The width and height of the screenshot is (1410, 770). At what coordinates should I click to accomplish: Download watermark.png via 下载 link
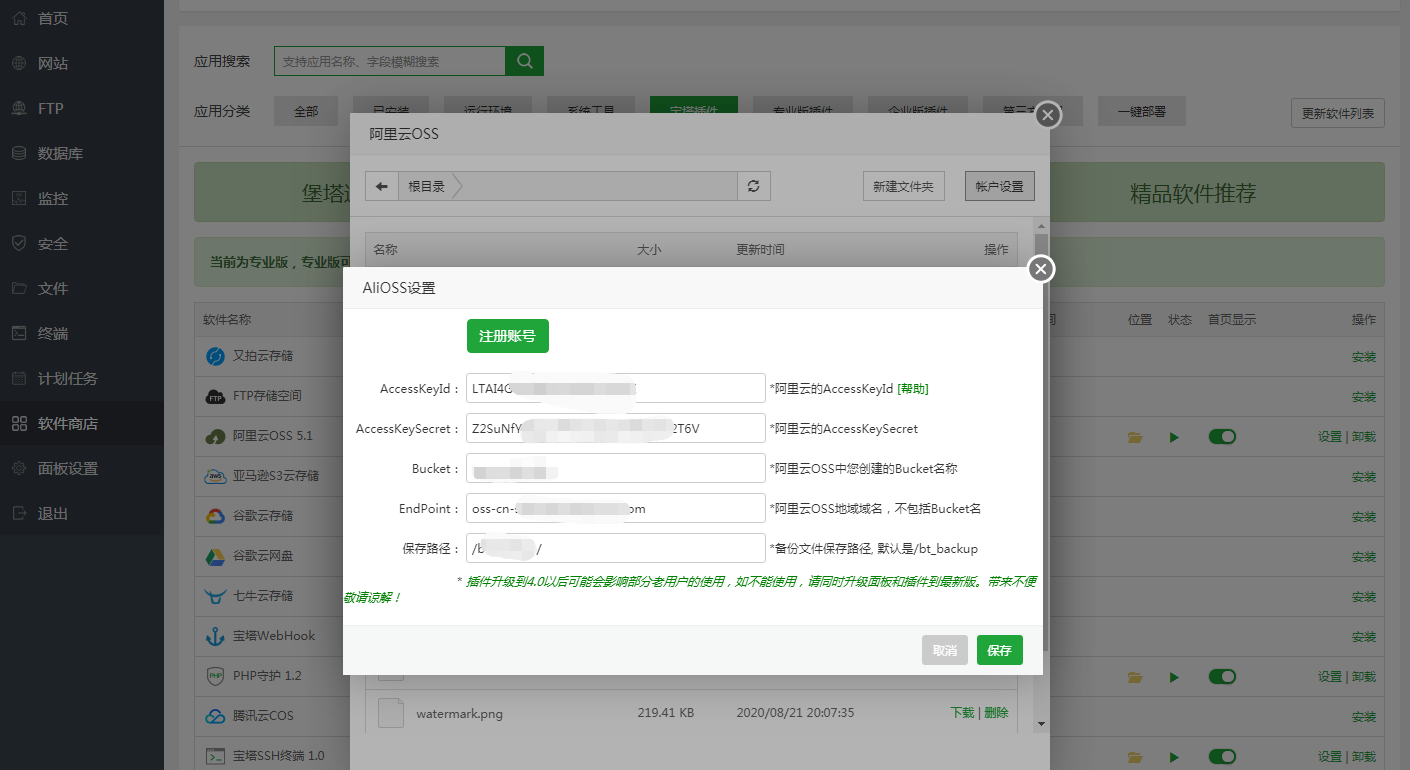click(962, 713)
